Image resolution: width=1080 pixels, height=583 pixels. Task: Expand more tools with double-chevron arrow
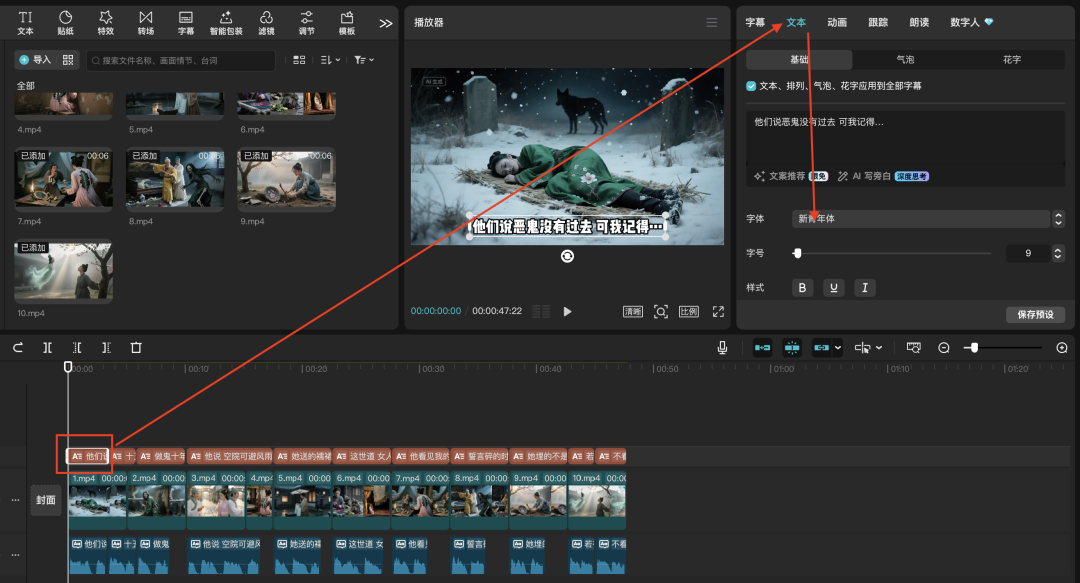(386, 23)
